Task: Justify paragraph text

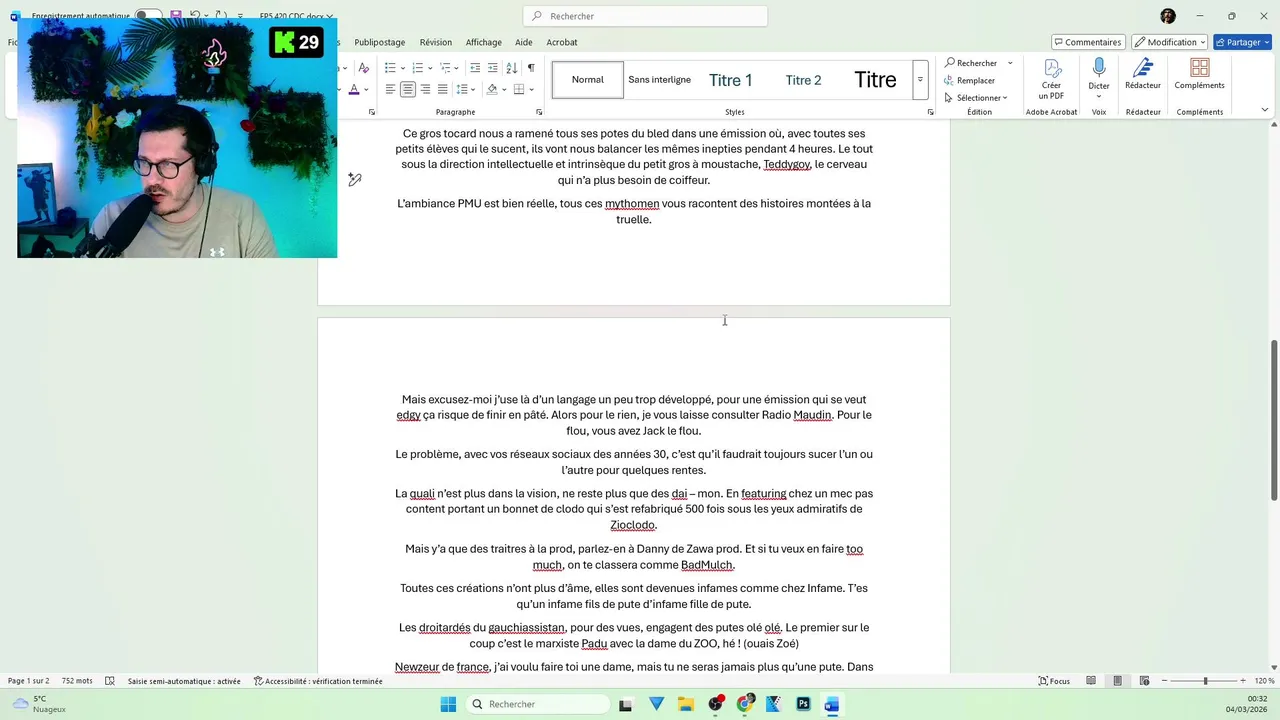Action: (443, 89)
